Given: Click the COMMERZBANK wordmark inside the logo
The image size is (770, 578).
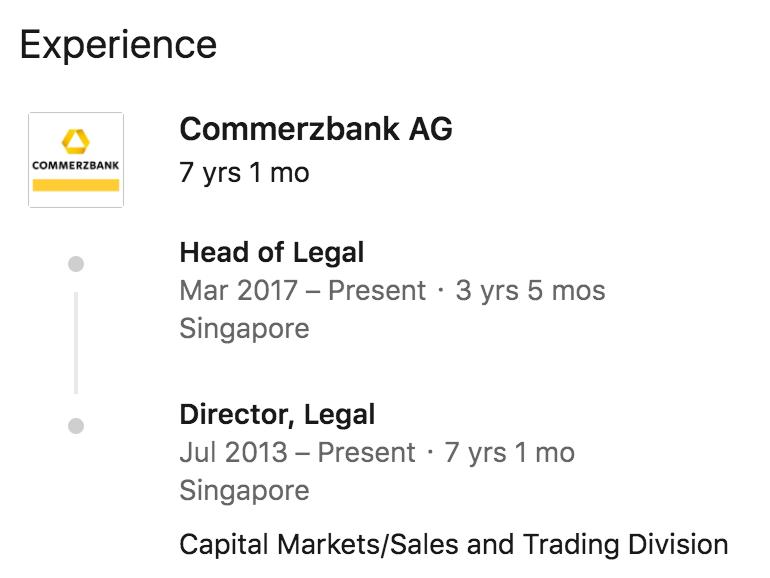Looking at the screenshot, I should 76,165.
